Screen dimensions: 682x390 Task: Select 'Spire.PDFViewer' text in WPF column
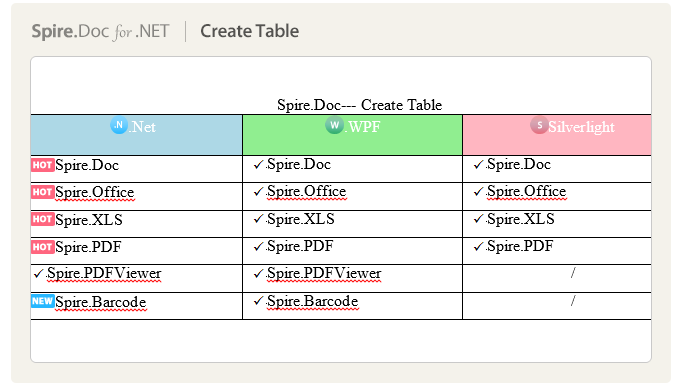tap(324, 273)
